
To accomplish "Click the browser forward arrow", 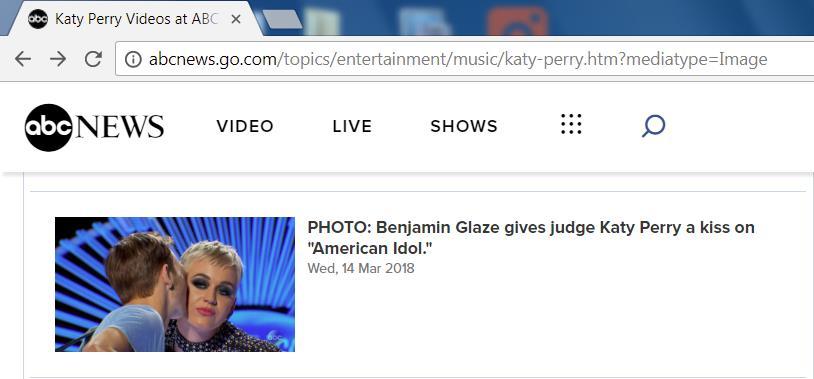I will pos(58,59).
